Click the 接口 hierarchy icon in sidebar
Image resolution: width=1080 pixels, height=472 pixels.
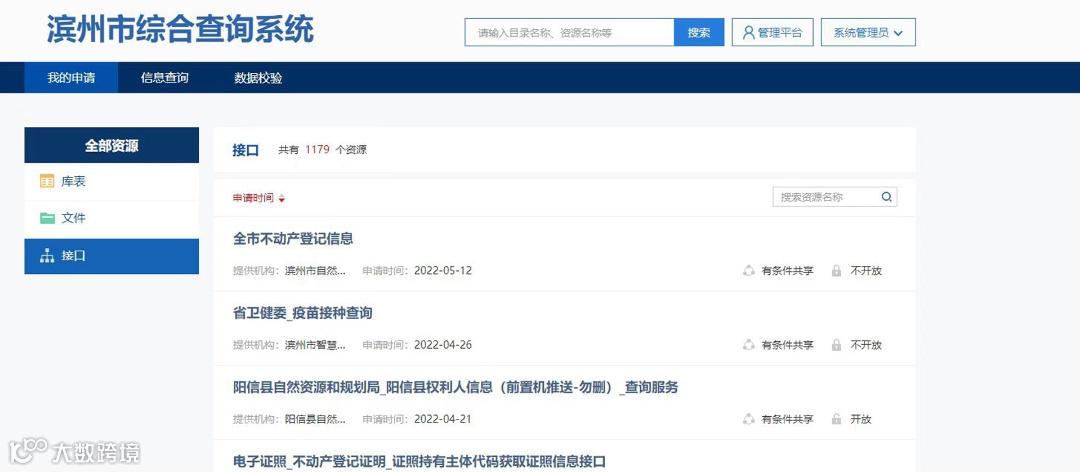tap(47, 256)
